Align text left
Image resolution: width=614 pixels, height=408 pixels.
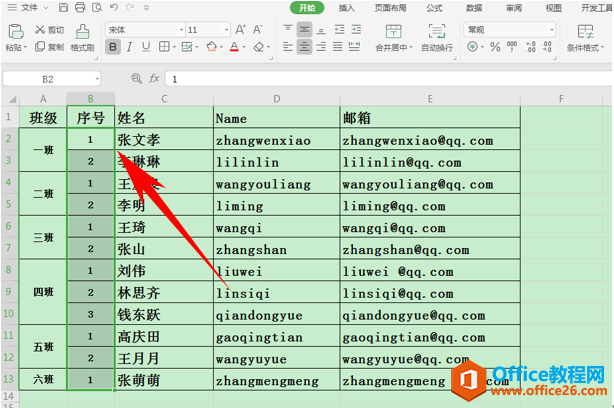click(288, 47)
